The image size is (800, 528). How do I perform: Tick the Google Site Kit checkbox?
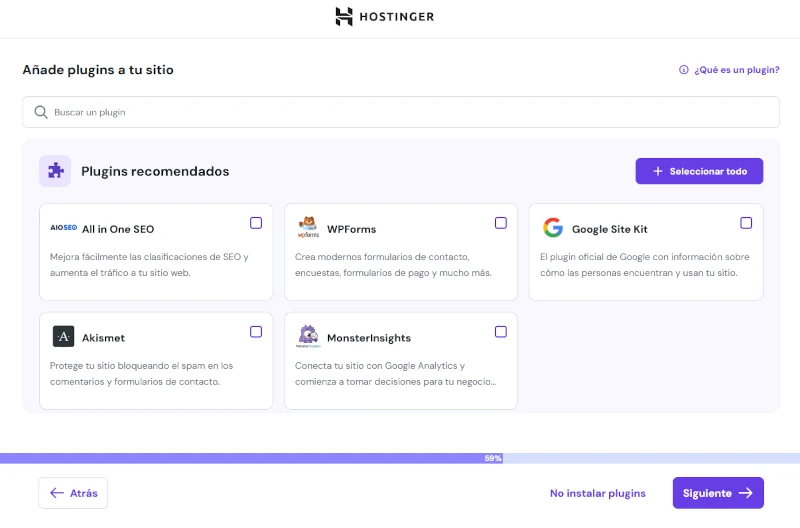(x=746, y=223)
